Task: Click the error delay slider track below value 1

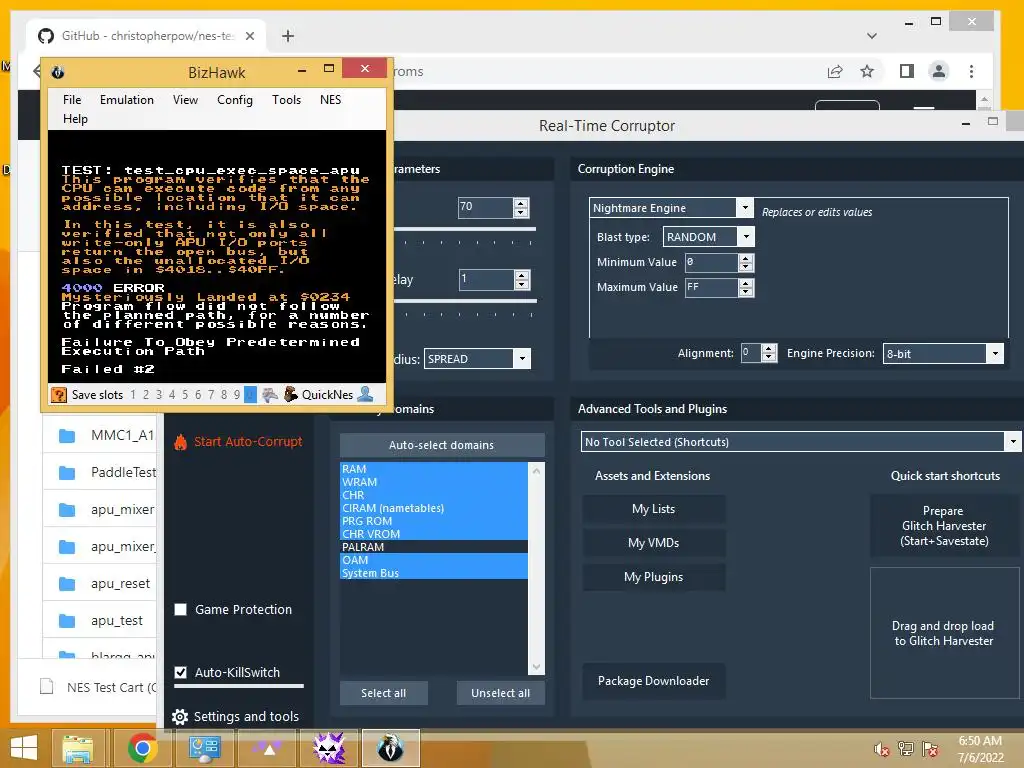Action: [x=466, y=301]
